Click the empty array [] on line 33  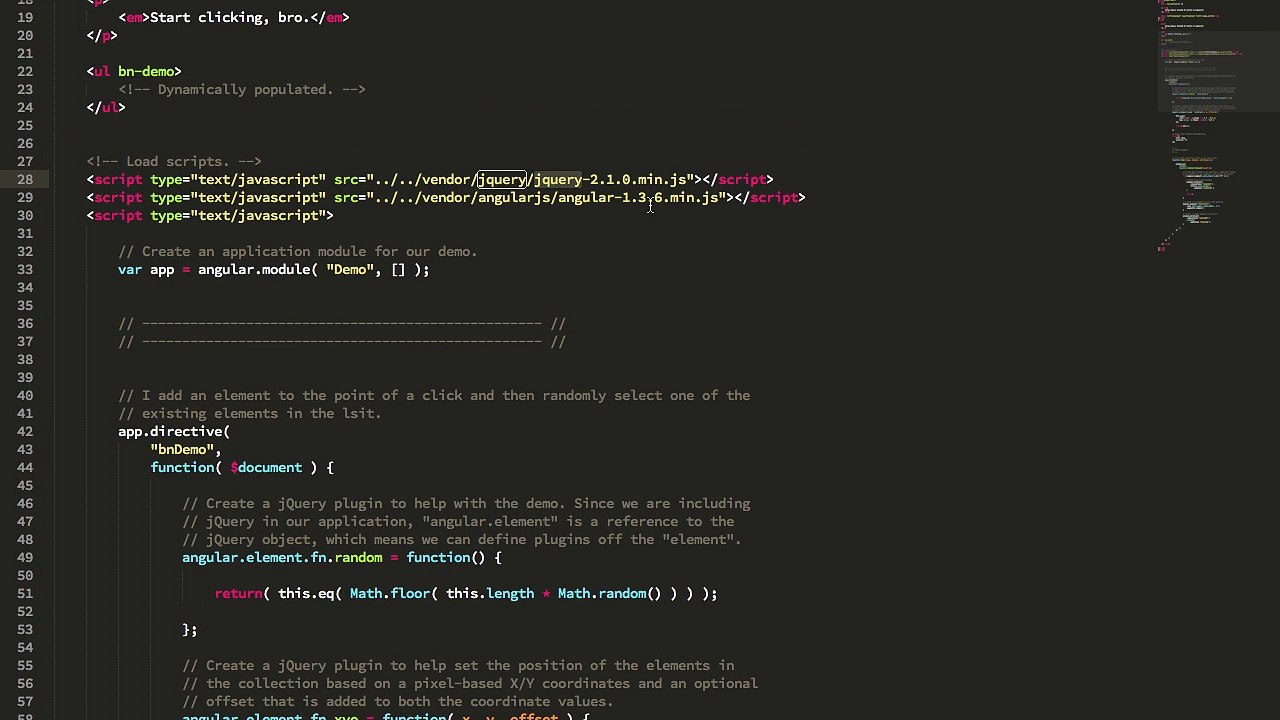[398, 270]
